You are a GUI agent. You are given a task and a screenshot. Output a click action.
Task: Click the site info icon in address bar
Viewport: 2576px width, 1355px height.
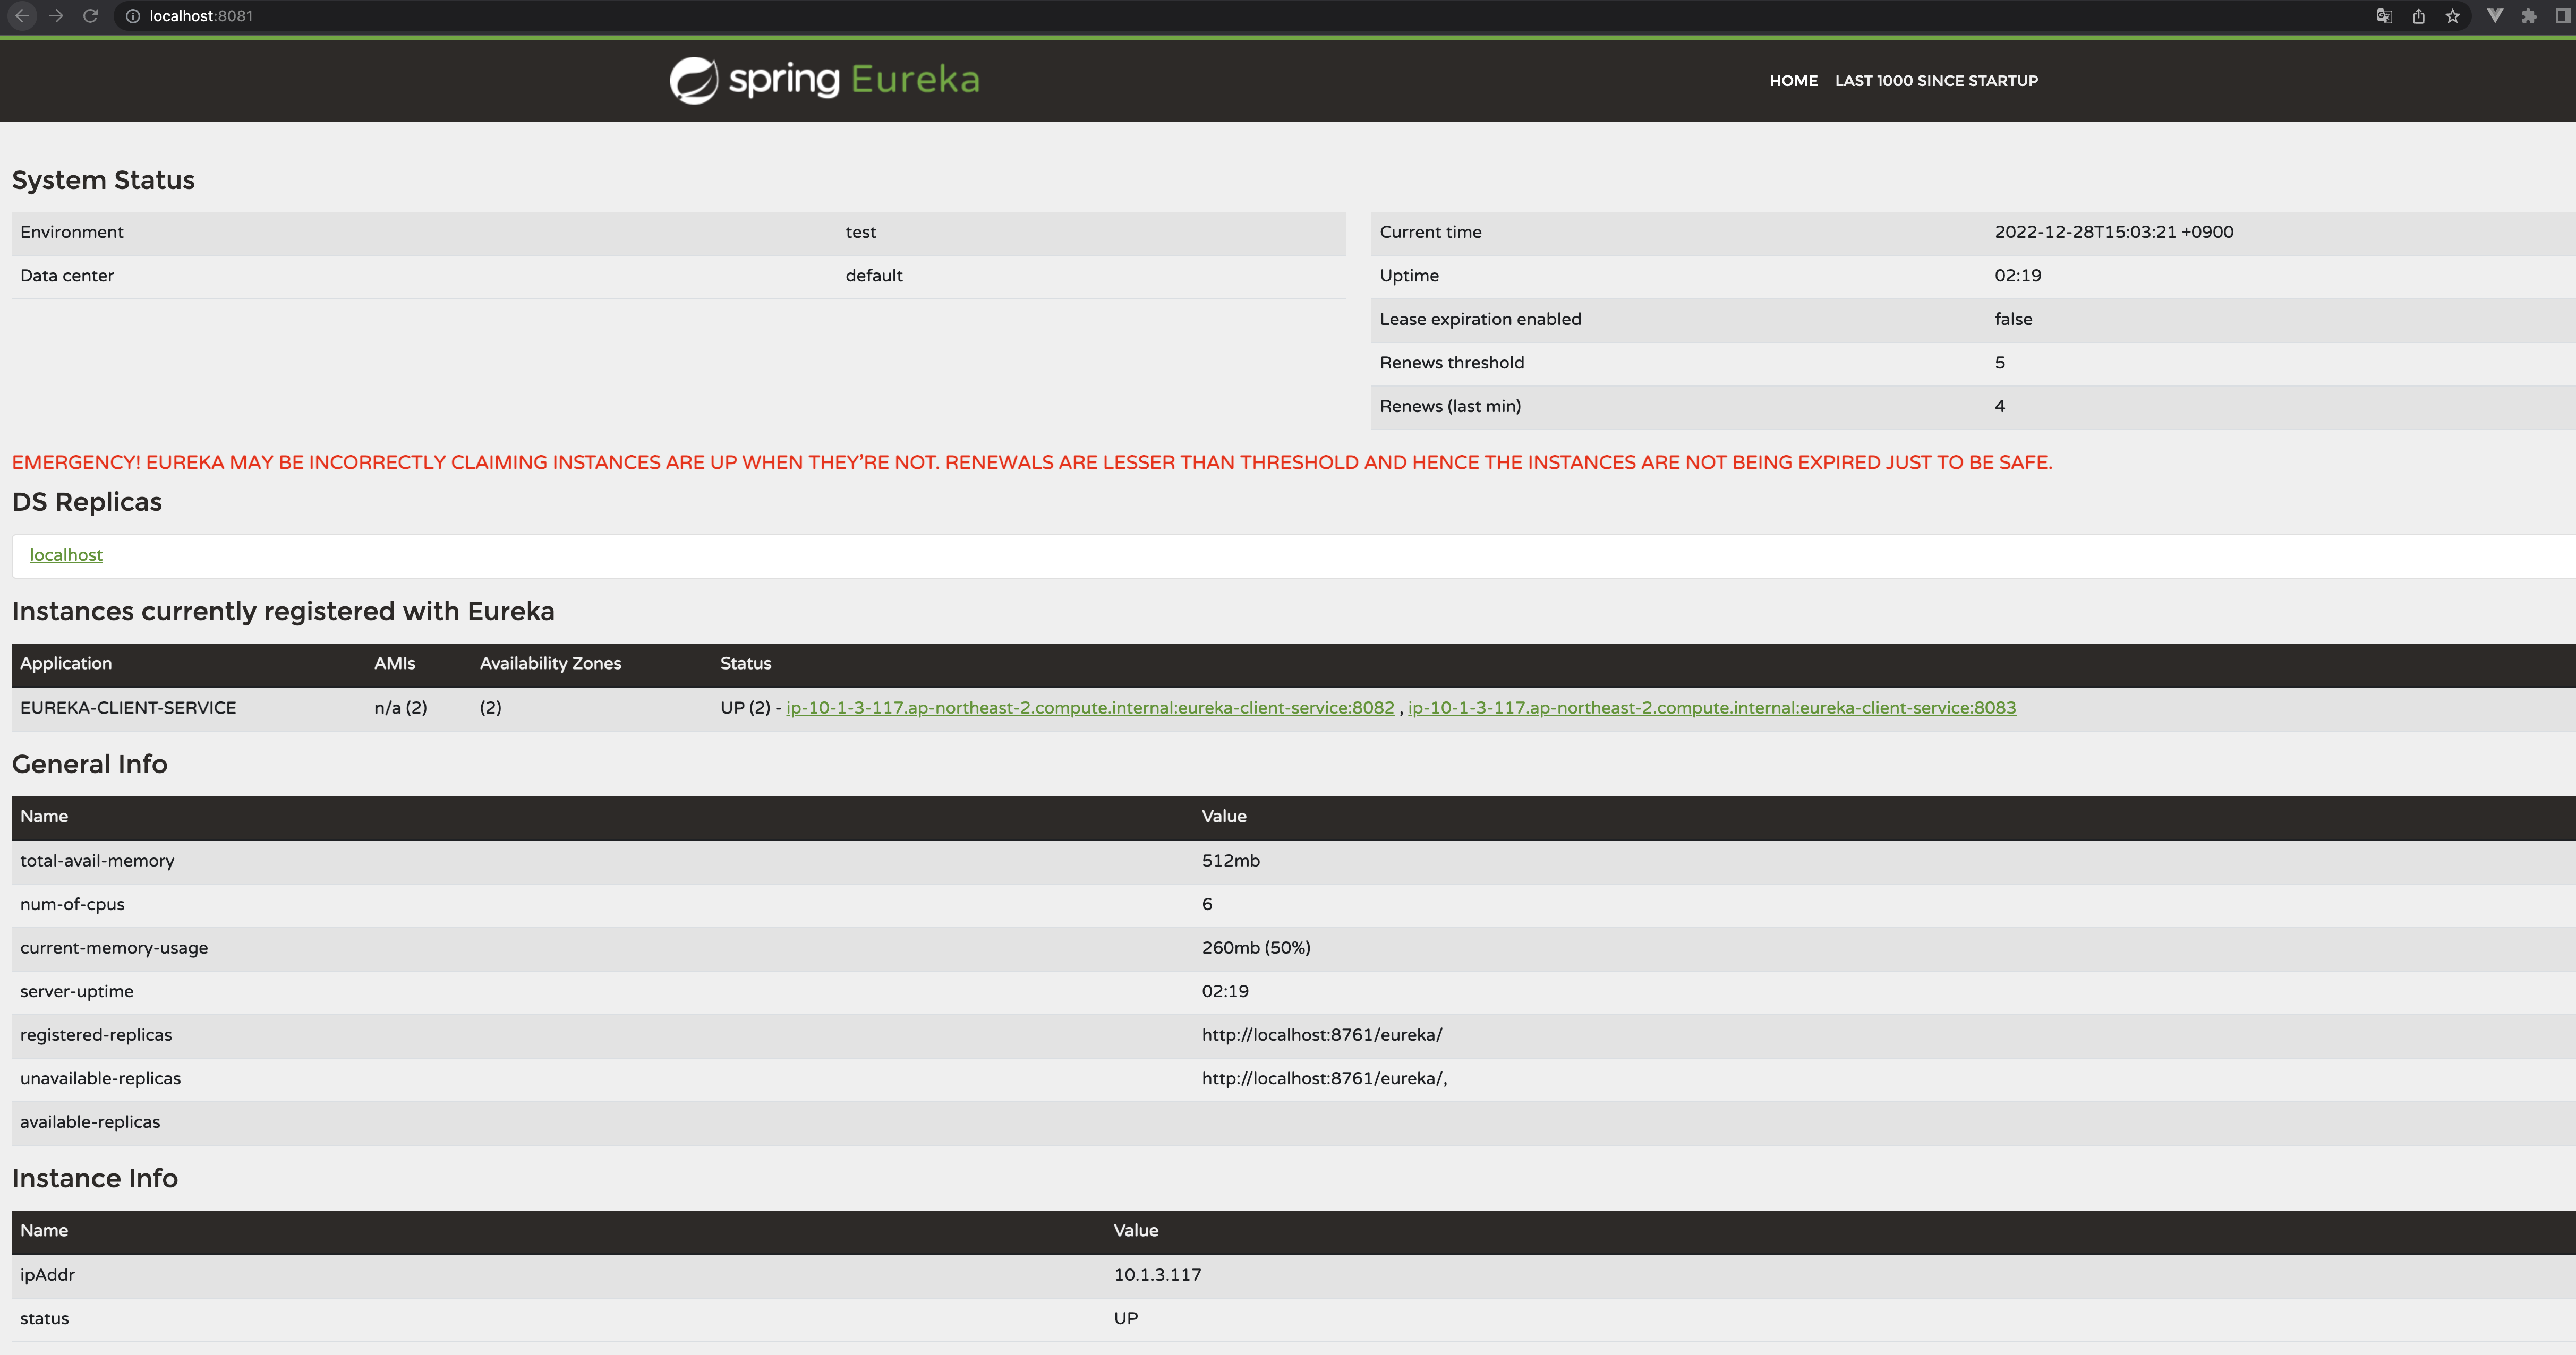(x=132, y=16)
